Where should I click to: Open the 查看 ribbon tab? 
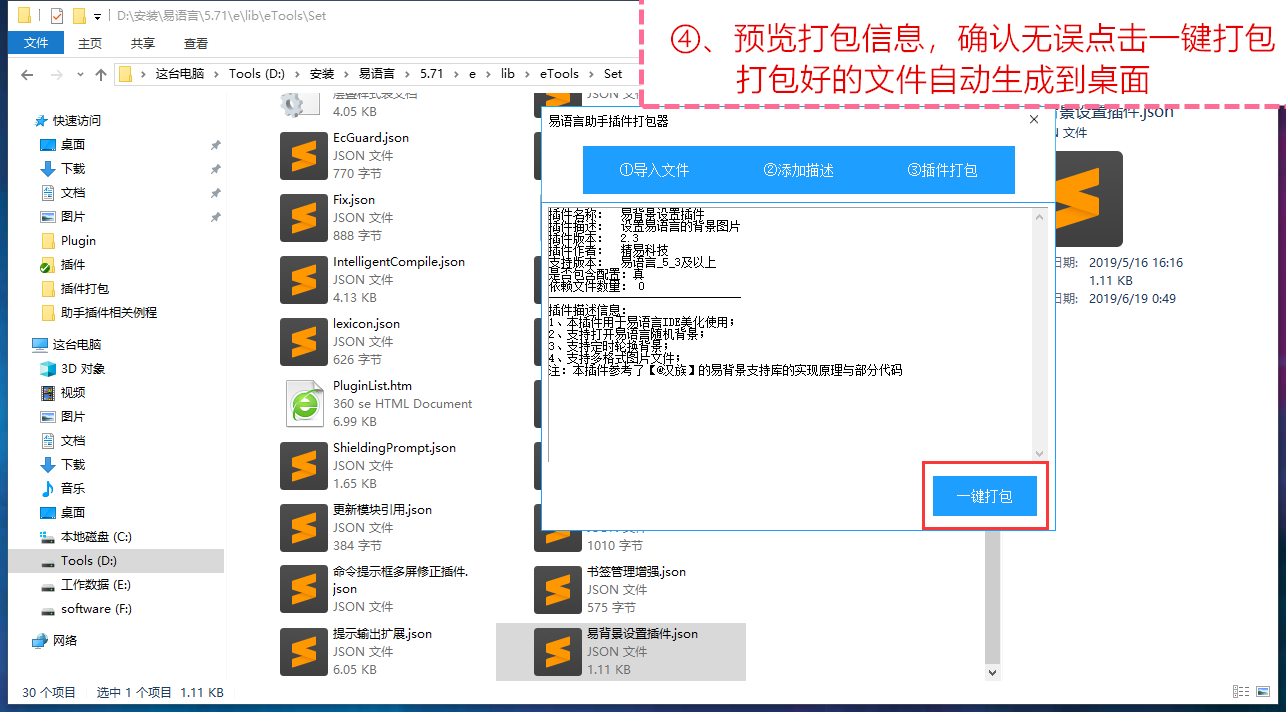point(196,43)
